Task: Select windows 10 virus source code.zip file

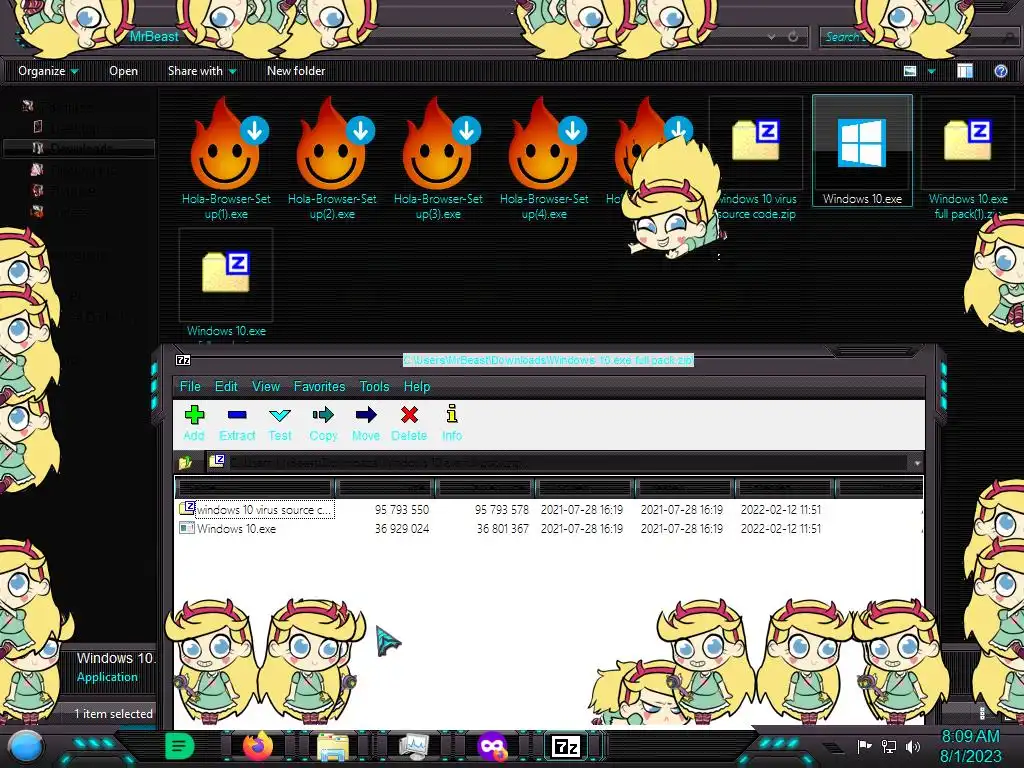Action: pos(756,159)
